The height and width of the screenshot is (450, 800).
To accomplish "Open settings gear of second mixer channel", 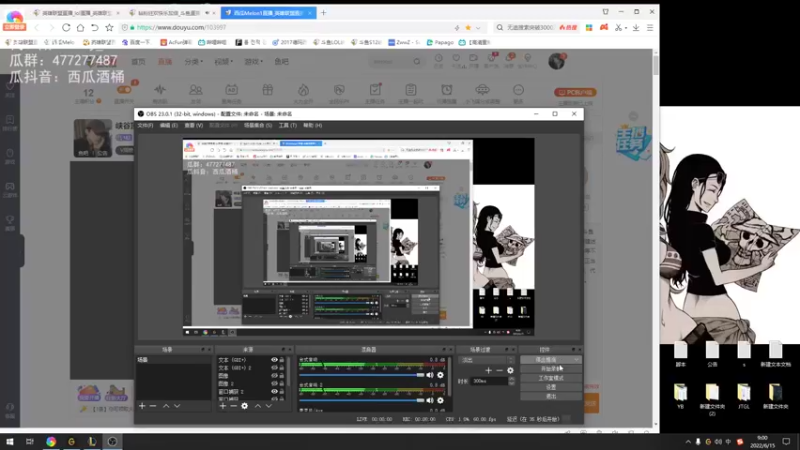I will point(440,401).
